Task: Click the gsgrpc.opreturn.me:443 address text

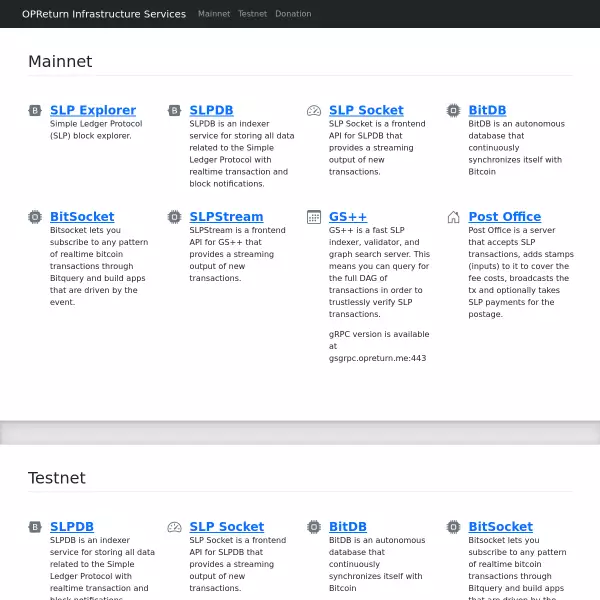Action: pos(377,358)
